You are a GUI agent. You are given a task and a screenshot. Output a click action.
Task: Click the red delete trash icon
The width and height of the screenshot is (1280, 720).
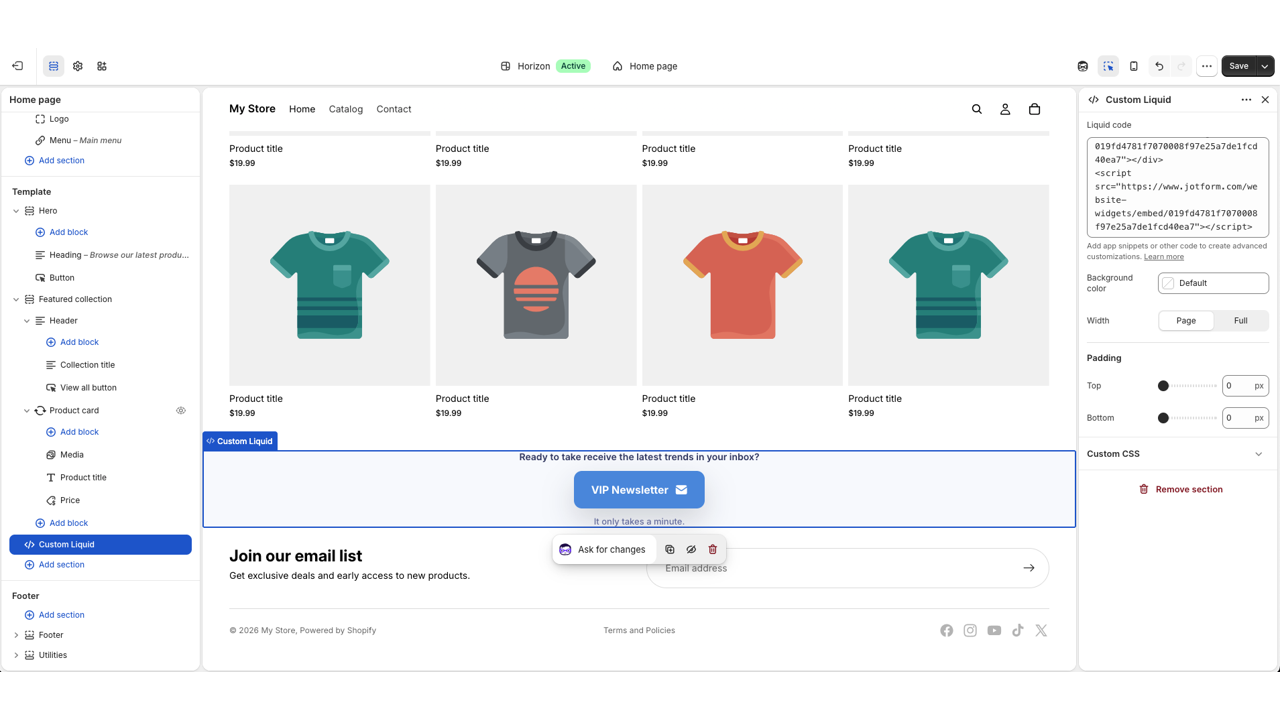click(713, 549)
